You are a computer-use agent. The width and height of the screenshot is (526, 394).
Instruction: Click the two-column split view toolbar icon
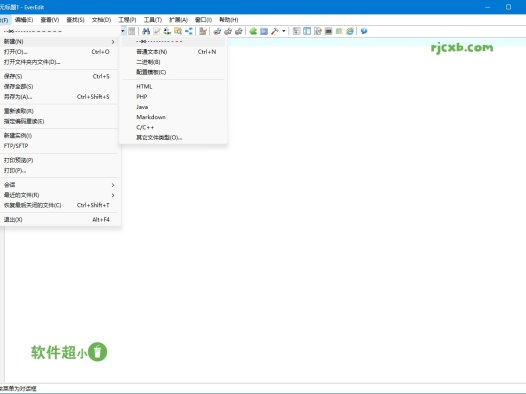click(307, 31)
